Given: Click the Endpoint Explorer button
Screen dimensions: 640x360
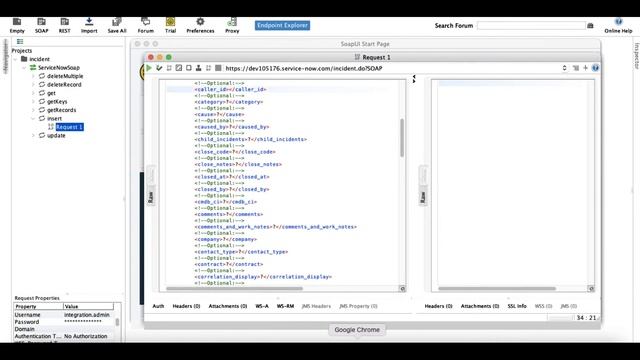Looking at the screenshot, I should click(x=282, y=25).
